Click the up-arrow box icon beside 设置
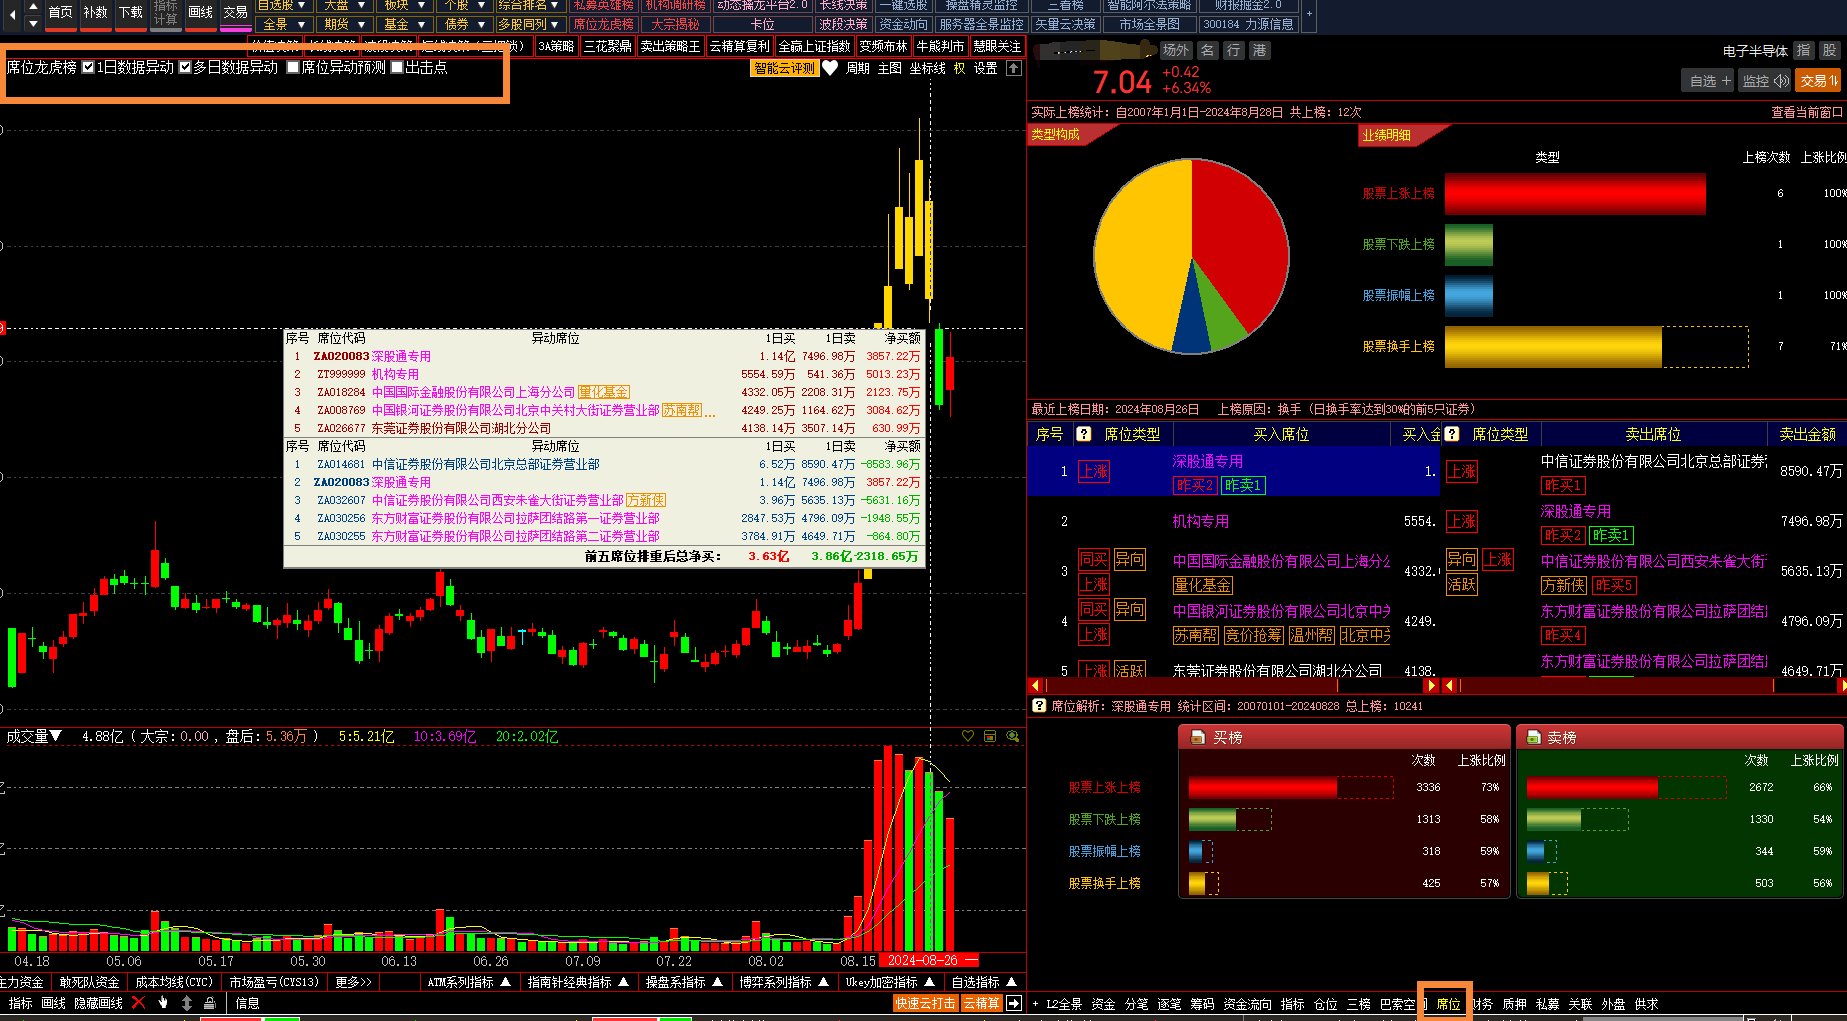The height and width of the screenshot is (1021, 1847). click(1014, 68)
